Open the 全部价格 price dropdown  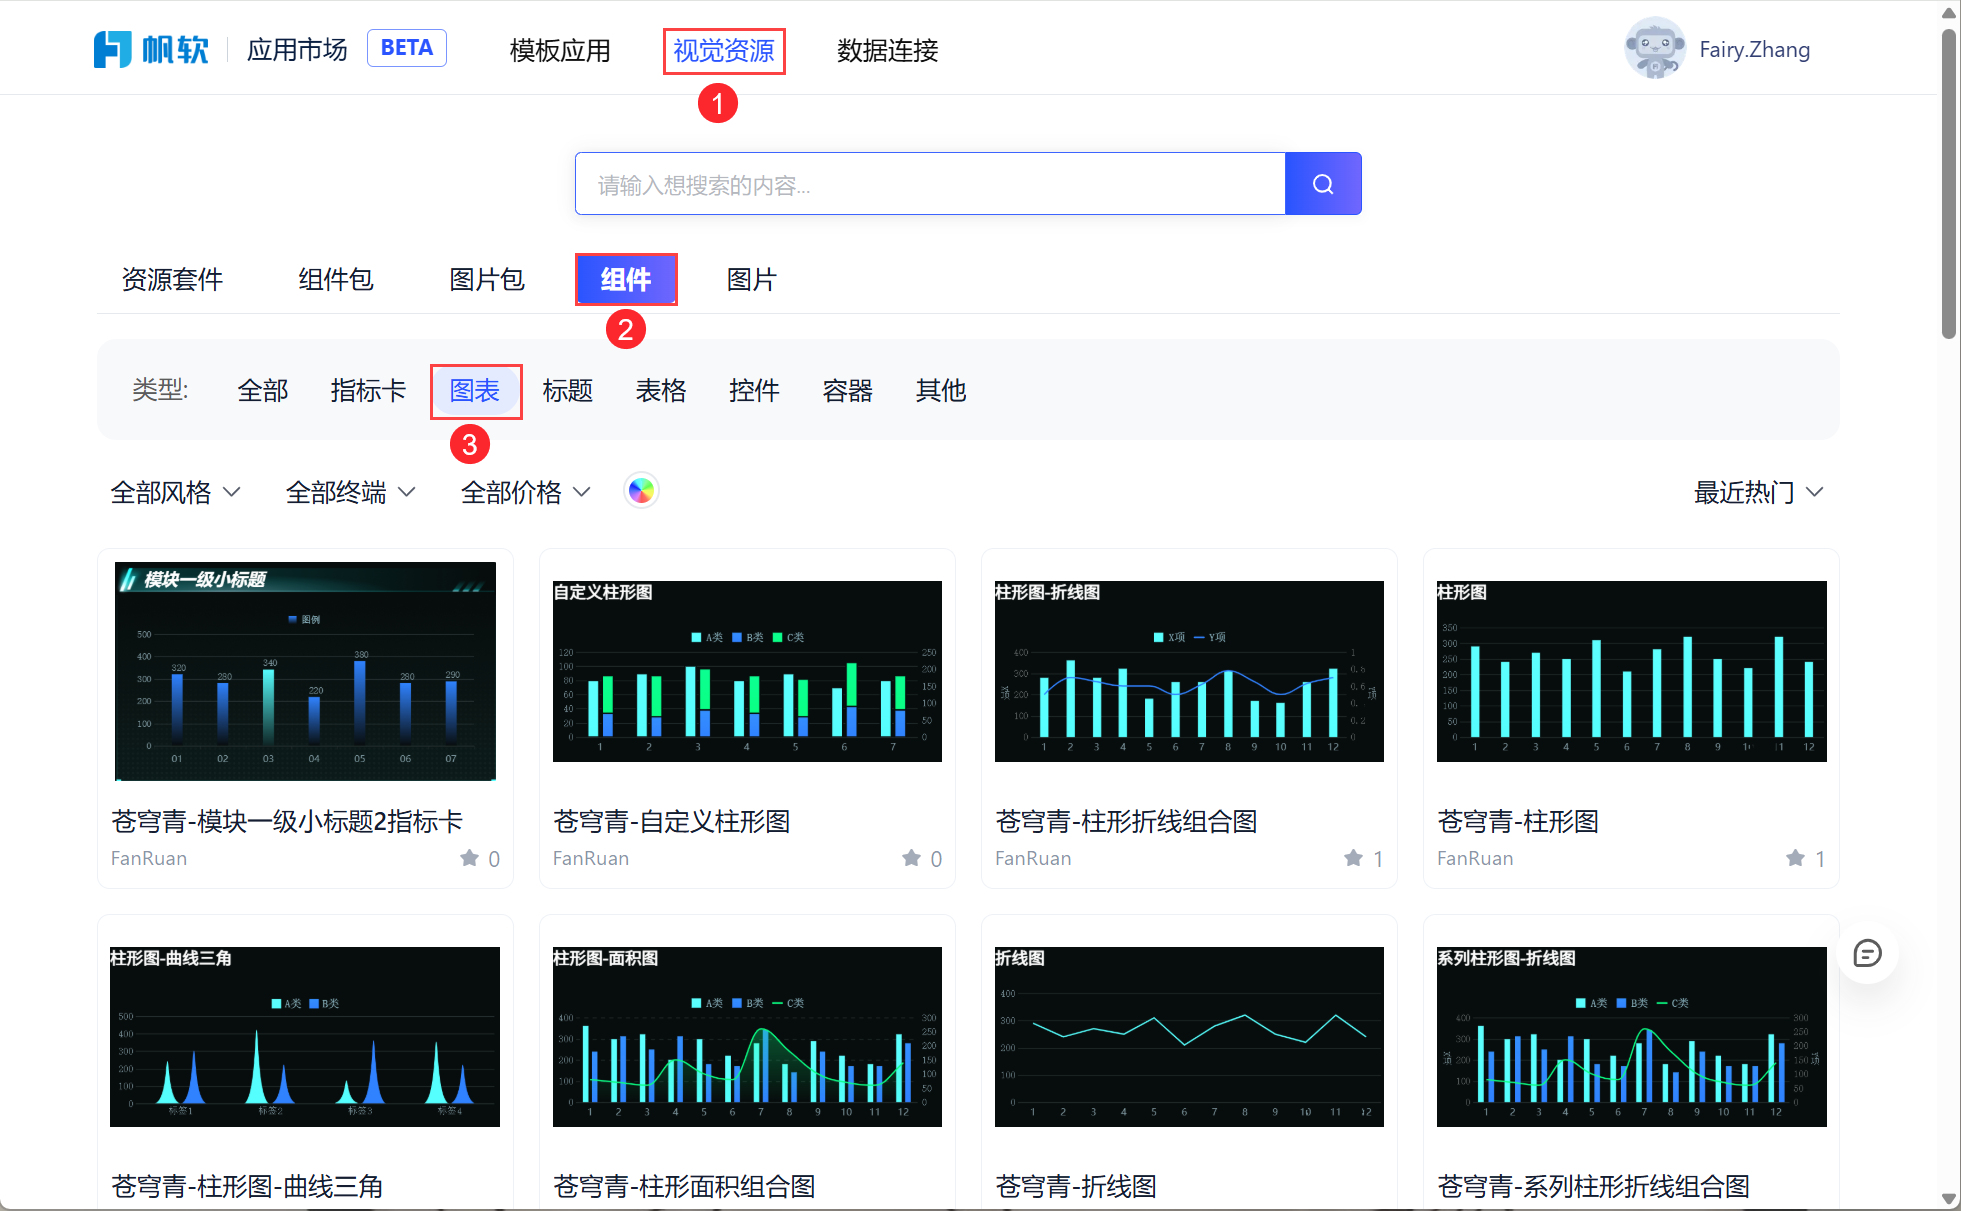click(x=525, y=492)
